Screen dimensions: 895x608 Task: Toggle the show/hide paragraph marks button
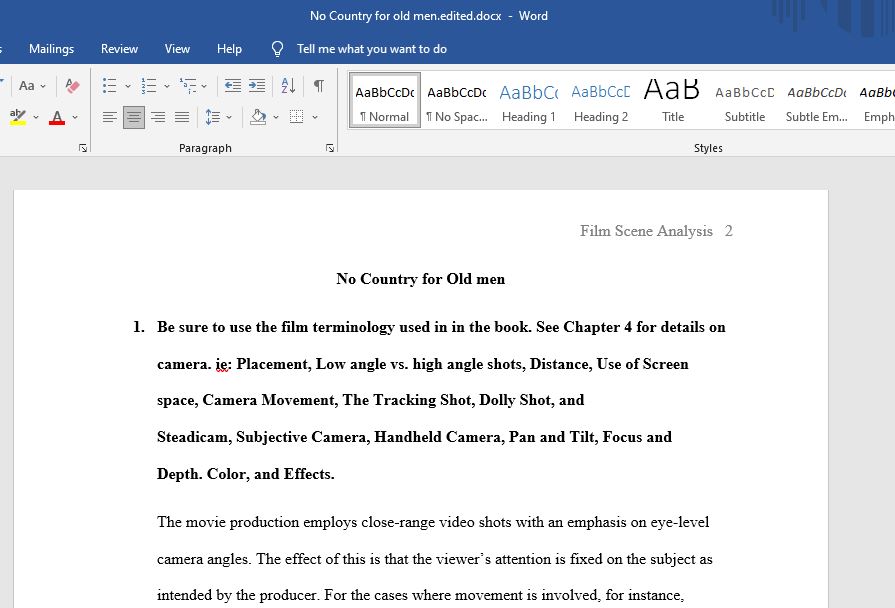pyautogui.click(x=319, y=86)
